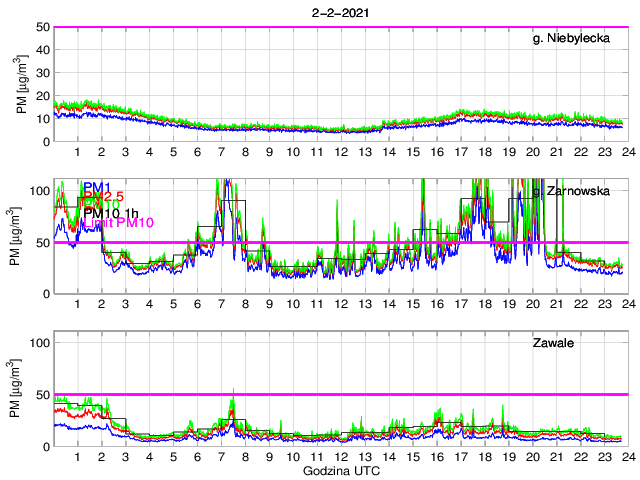Click the 100 y-tick on the middle chart
640x480 pixels.
click(39, 189)
